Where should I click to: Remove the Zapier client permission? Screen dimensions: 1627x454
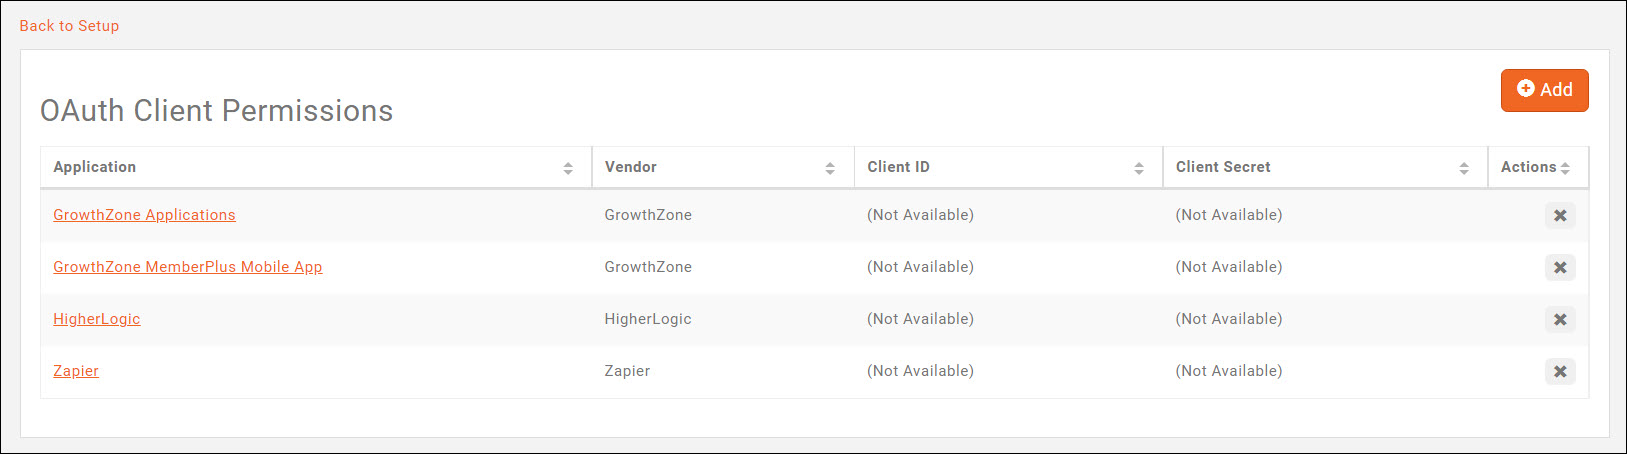[1559, 372]
